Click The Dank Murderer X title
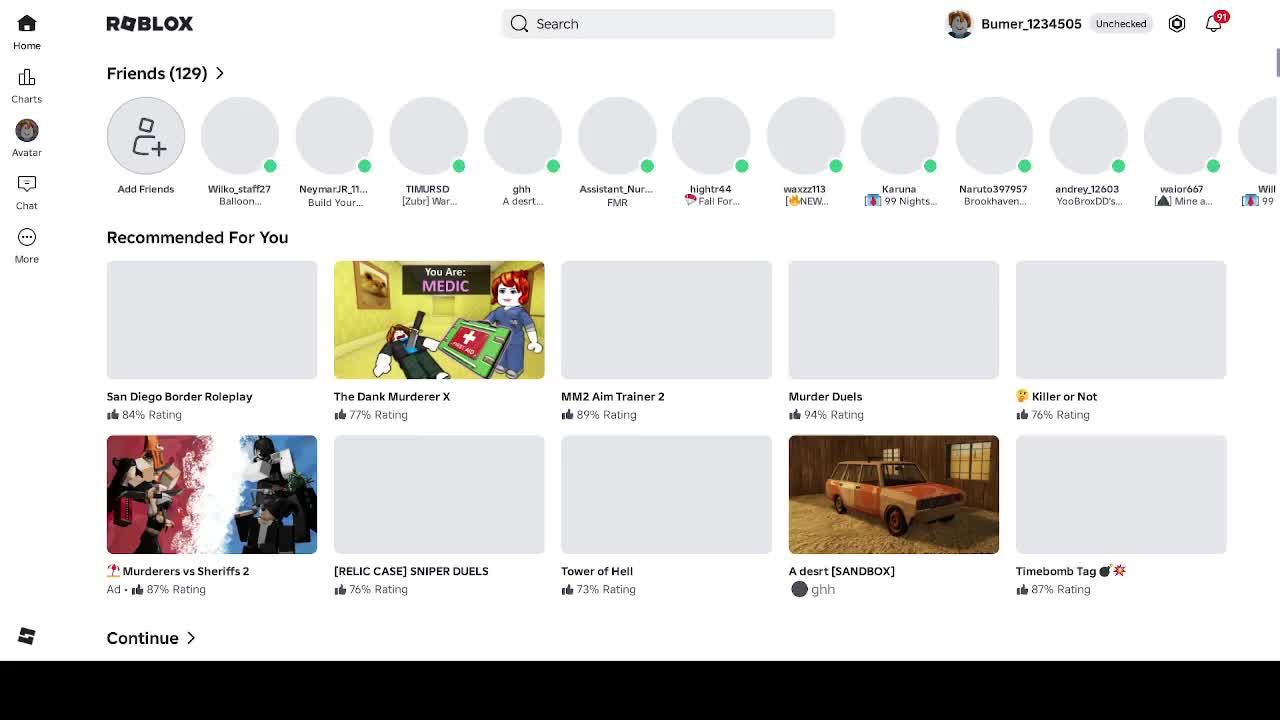1280x720 pixels. [392, 397]
